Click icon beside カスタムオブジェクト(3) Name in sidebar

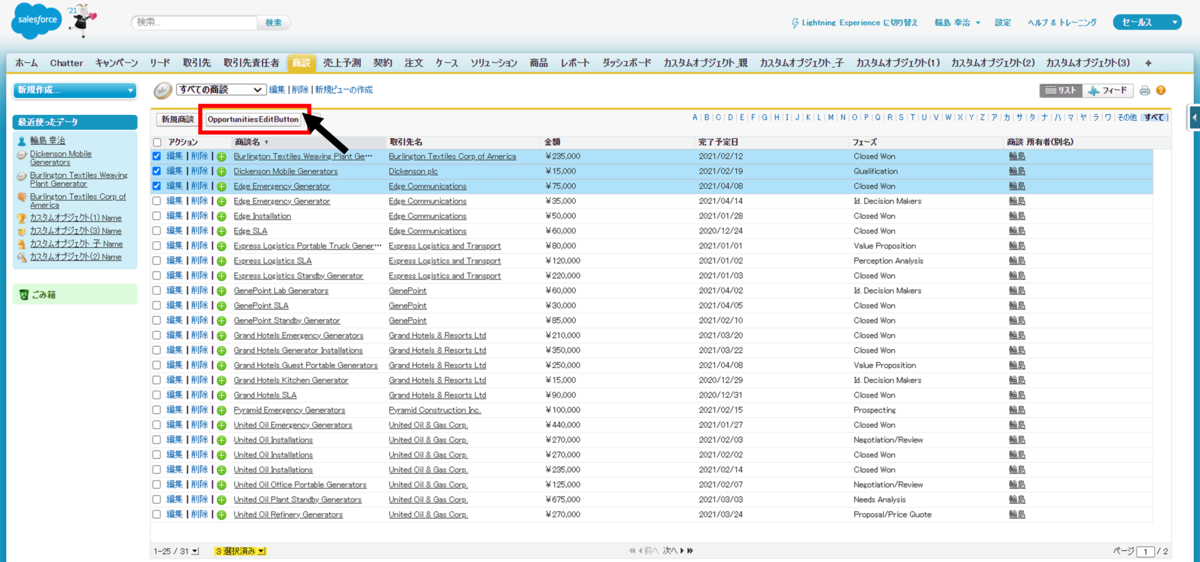coord(22,230)
